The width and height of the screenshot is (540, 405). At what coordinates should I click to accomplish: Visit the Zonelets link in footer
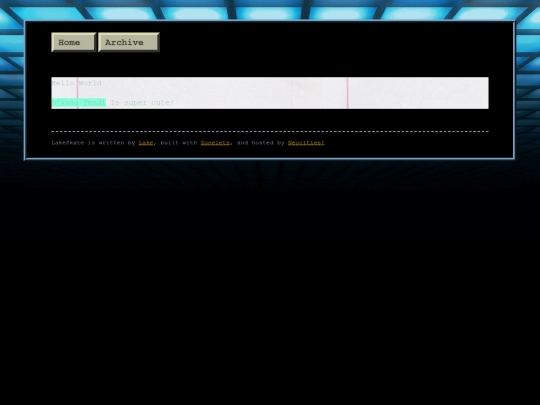click(215, 143)
